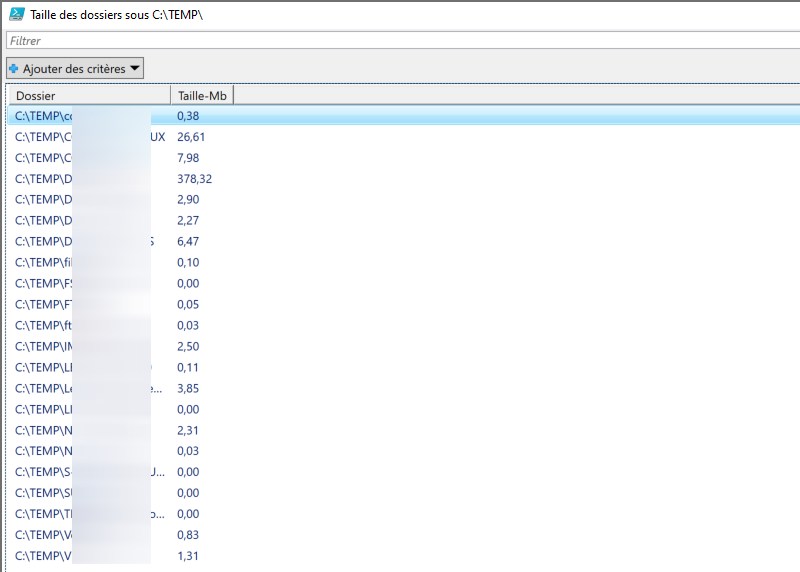Viewport: 800px width, 572px height.
Task: Select the size value 26,61
Action: tap(191, 137)
